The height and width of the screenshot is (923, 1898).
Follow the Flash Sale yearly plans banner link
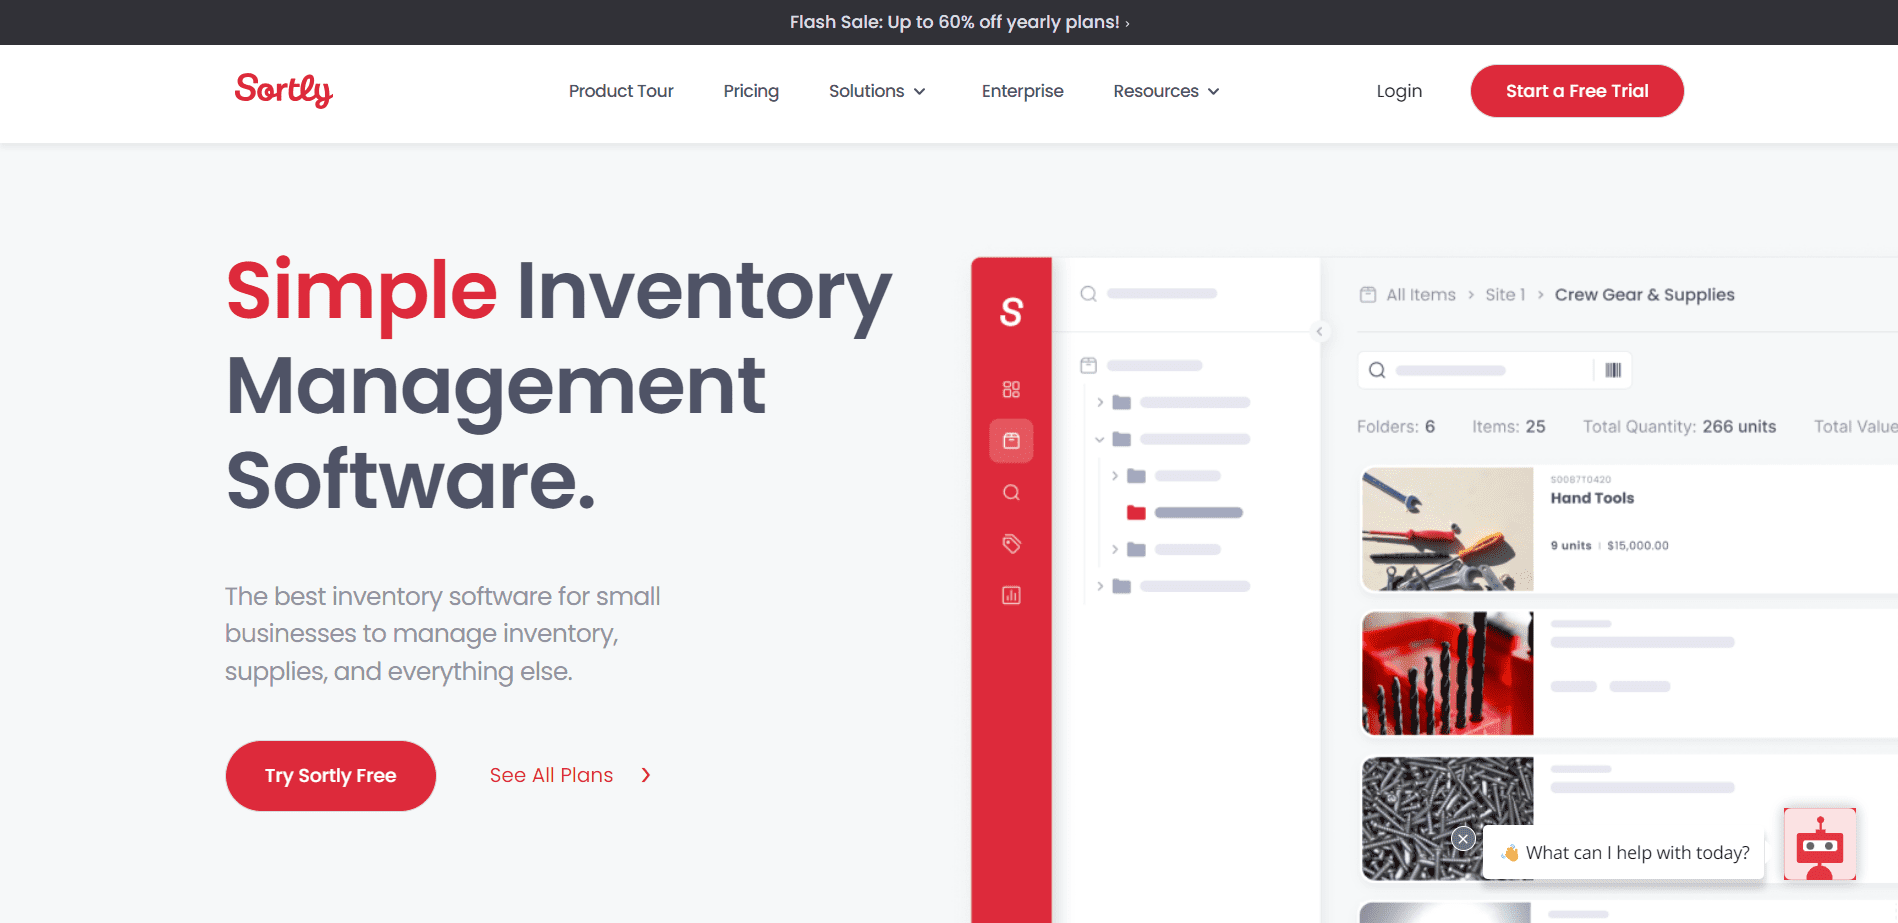coord(958,21)
